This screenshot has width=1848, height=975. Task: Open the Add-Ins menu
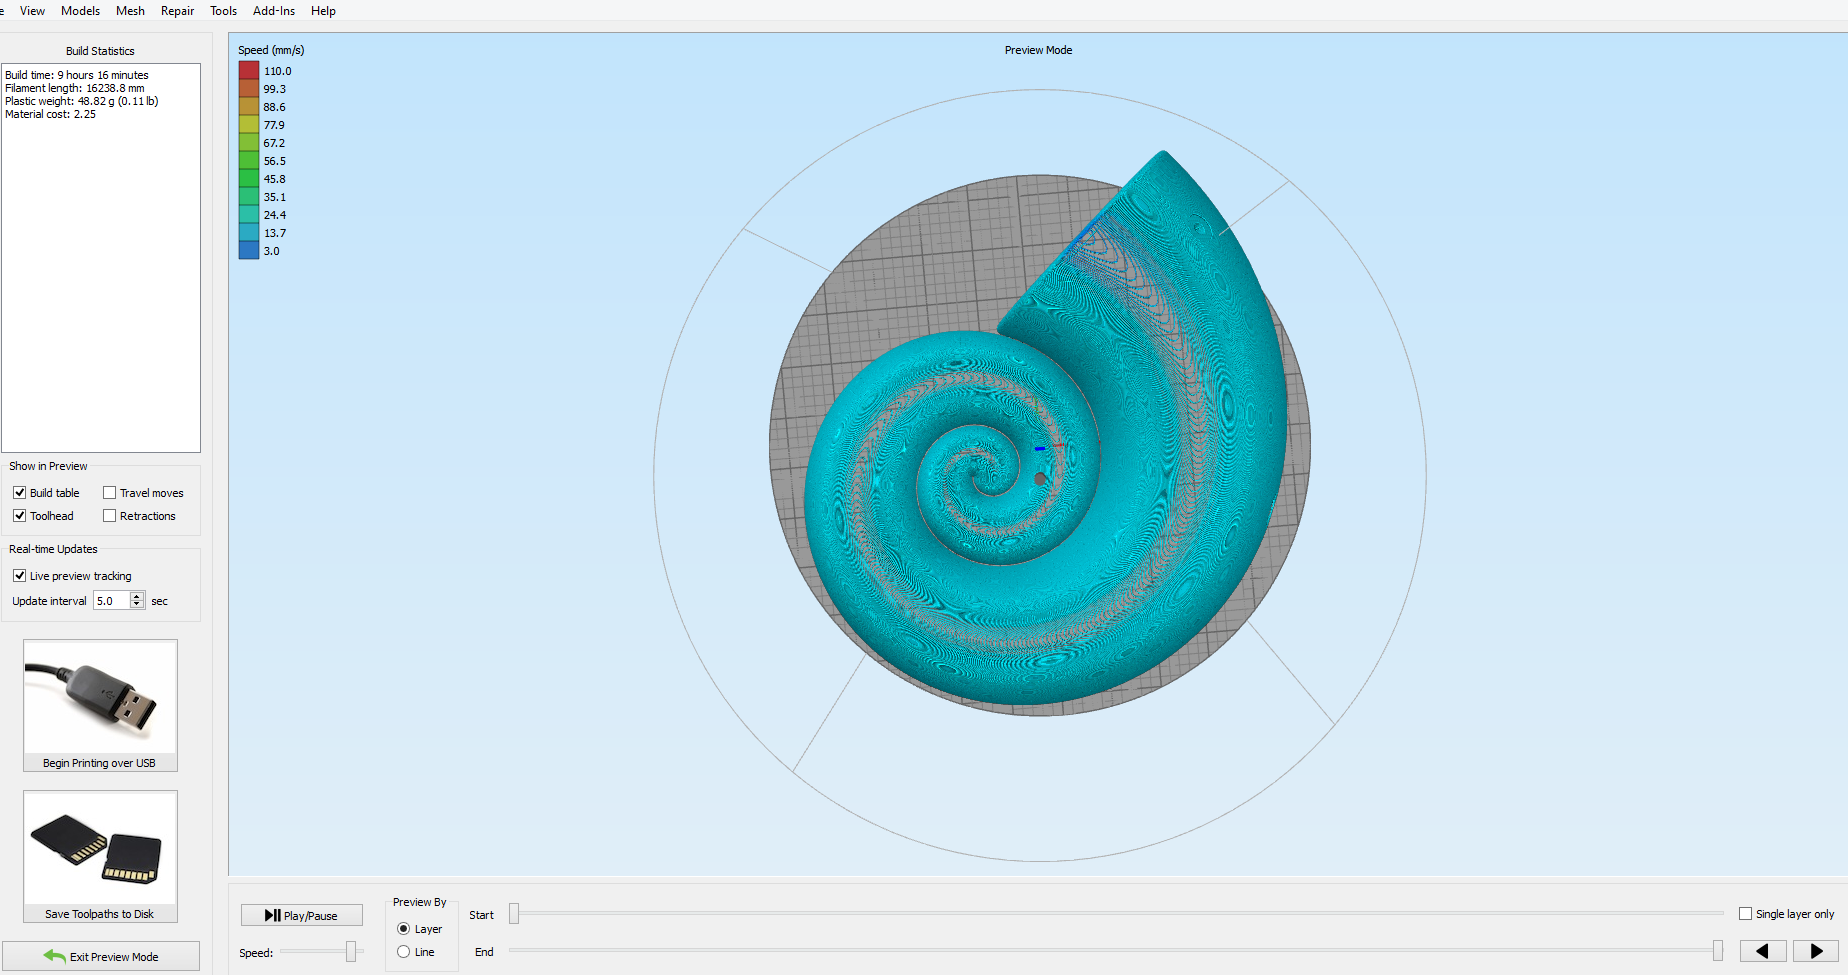tap(273, 11)
